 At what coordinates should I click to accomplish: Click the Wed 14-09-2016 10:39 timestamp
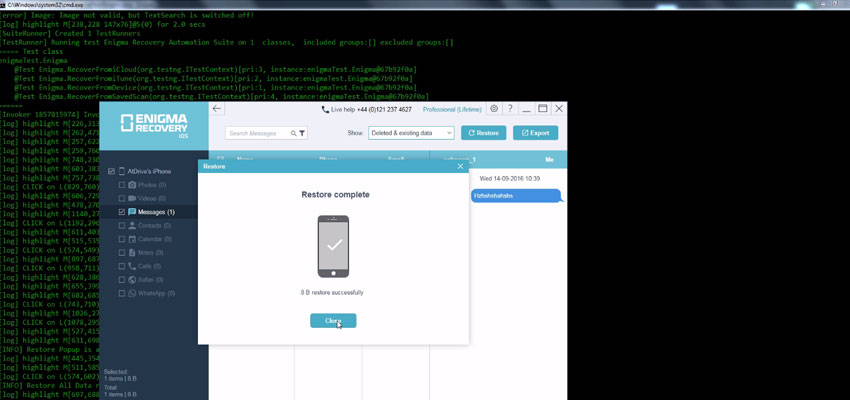click(x=510, y=178)
